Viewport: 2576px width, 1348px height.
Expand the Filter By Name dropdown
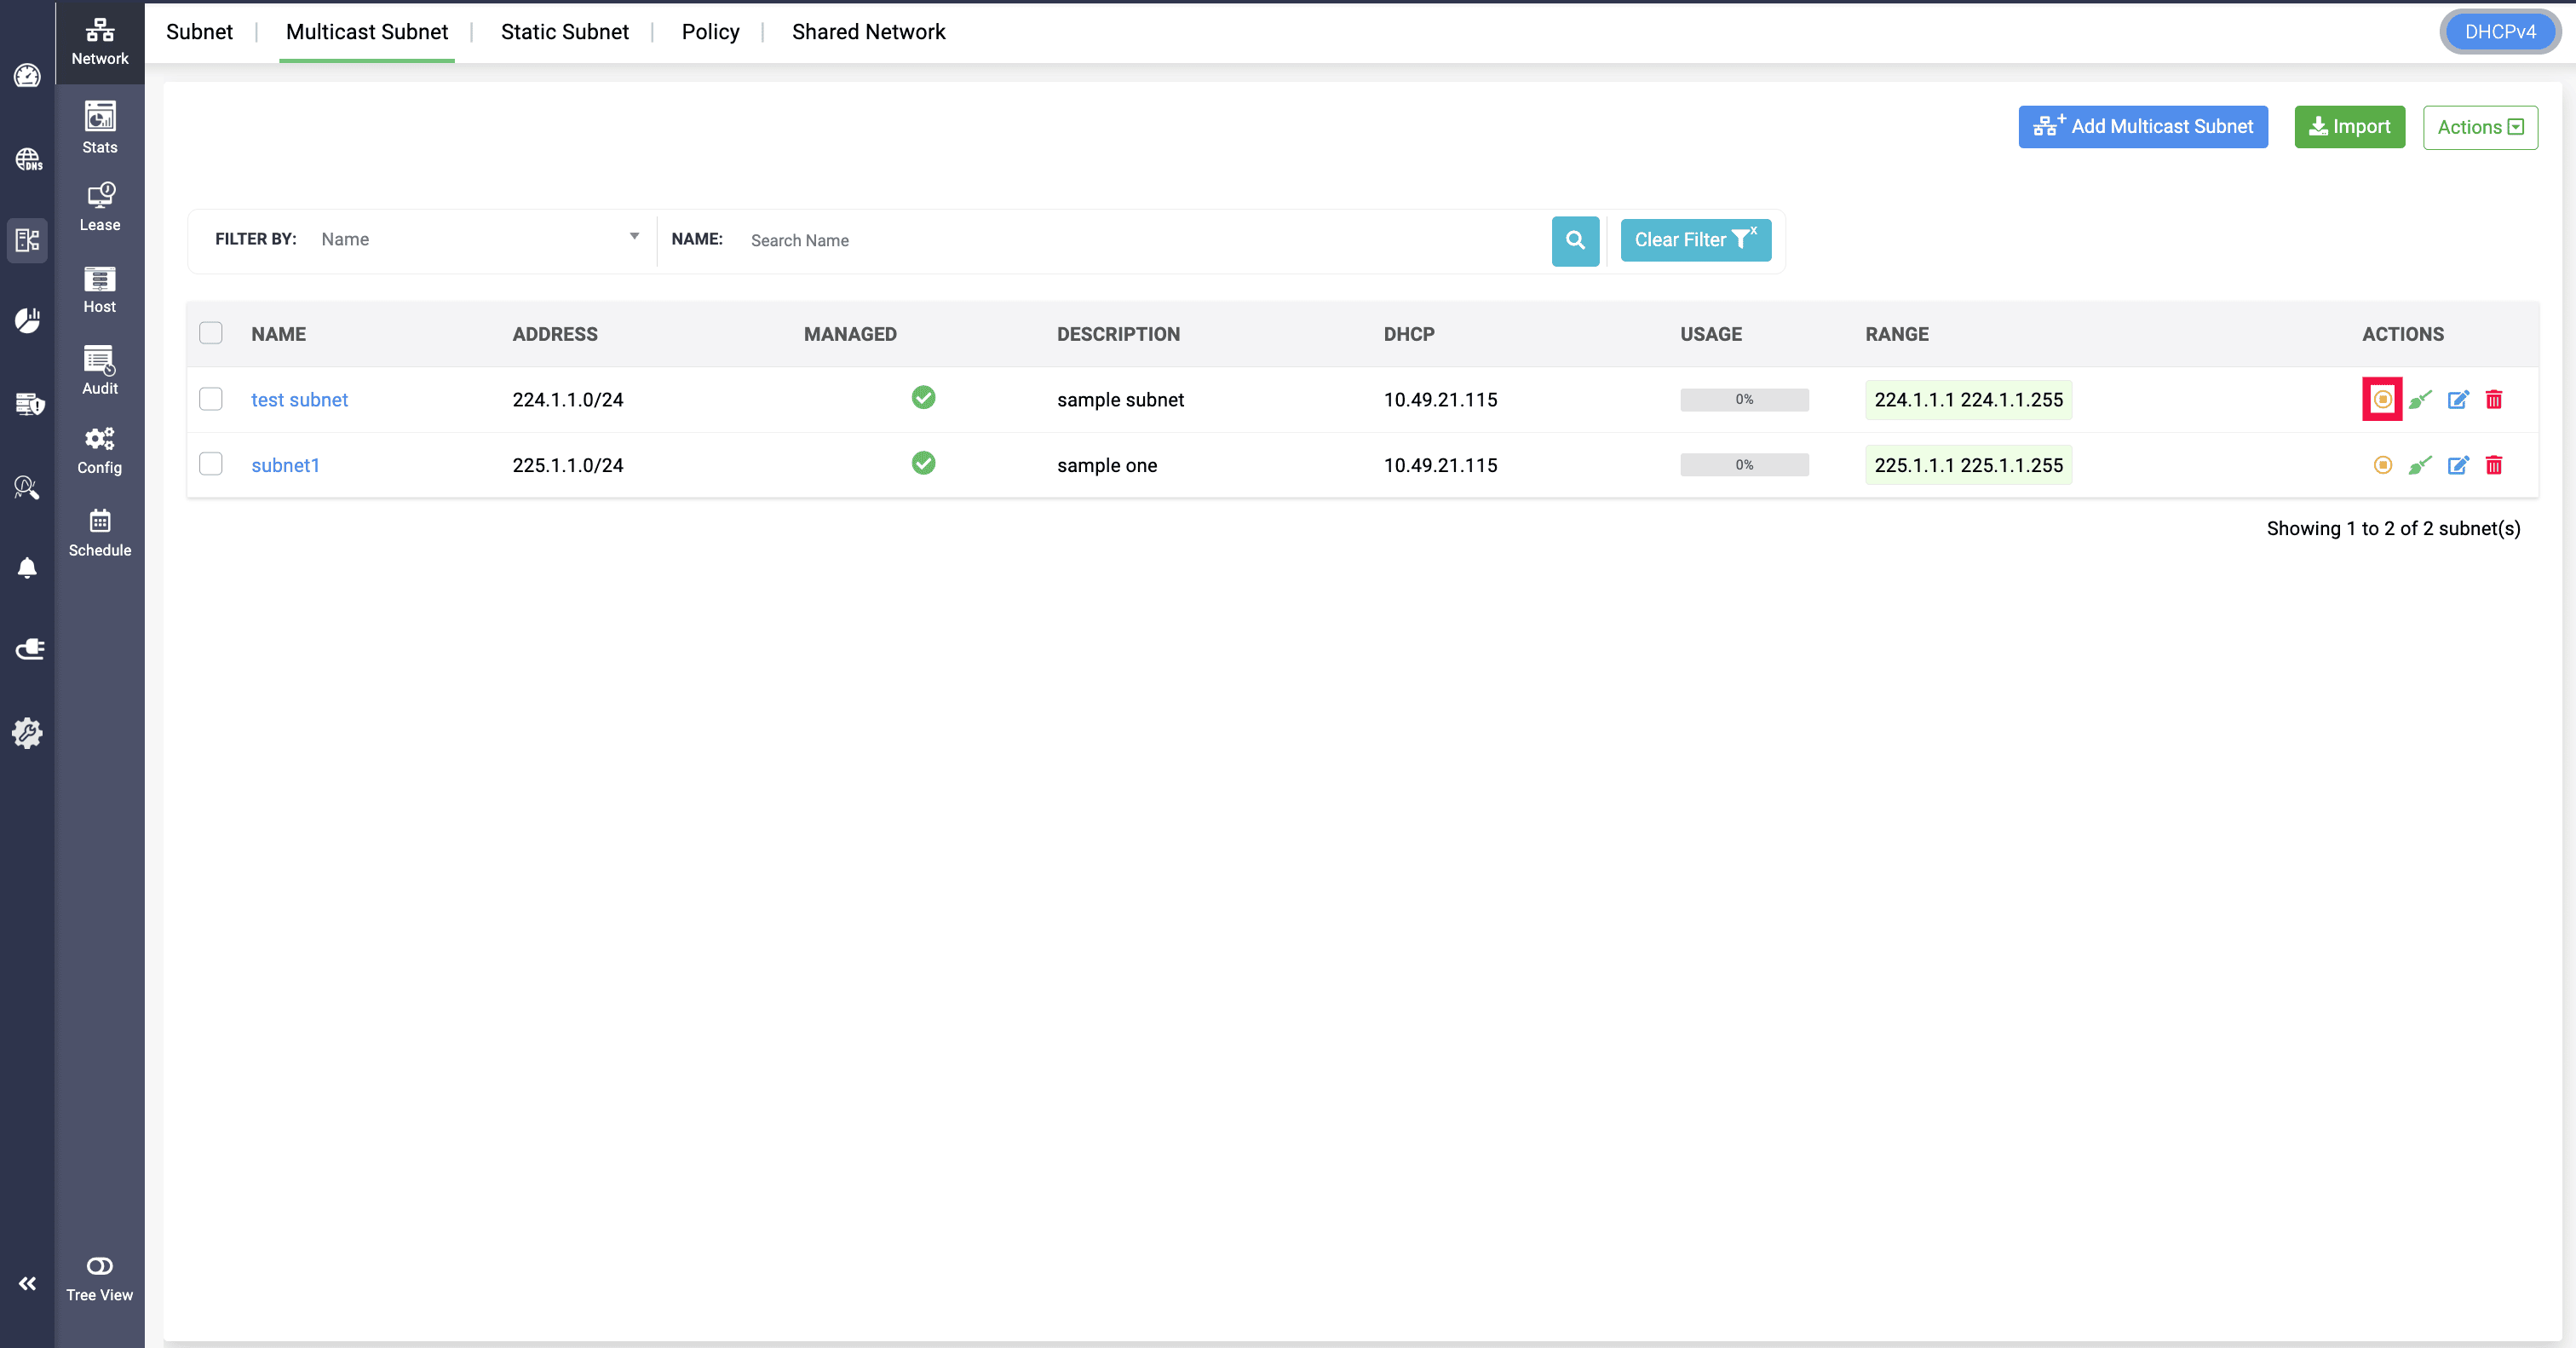[x=478, y=239]
